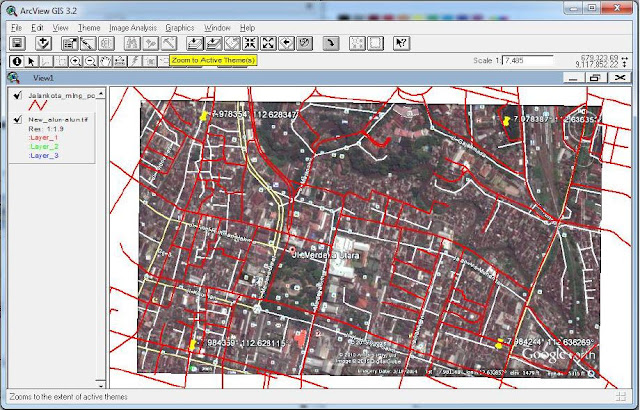640x410 pixels.
Task: Click the red line legend symbol
Action: (38, 106)
